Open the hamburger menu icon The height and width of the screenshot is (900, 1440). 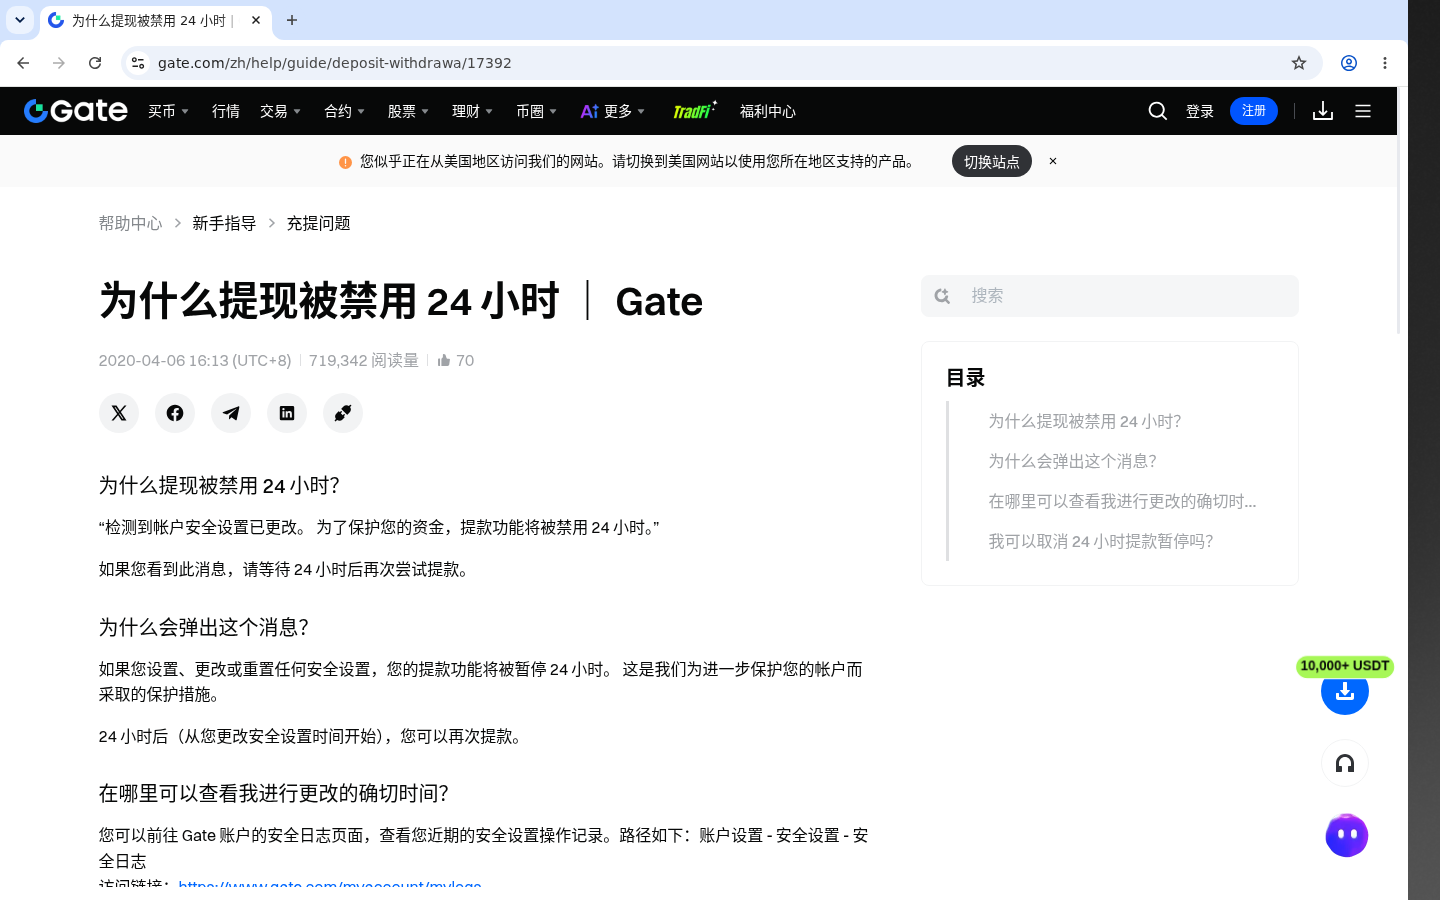1363,111
